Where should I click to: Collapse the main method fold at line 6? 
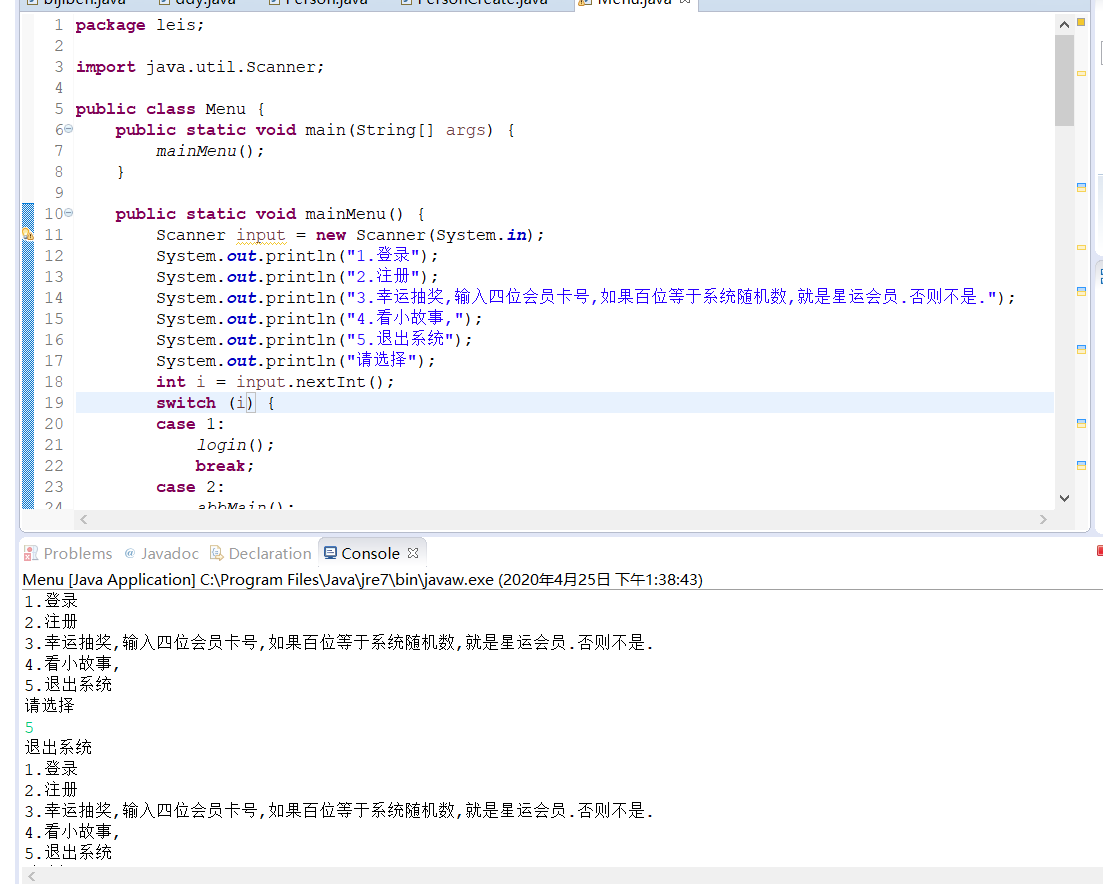[68, 129]
